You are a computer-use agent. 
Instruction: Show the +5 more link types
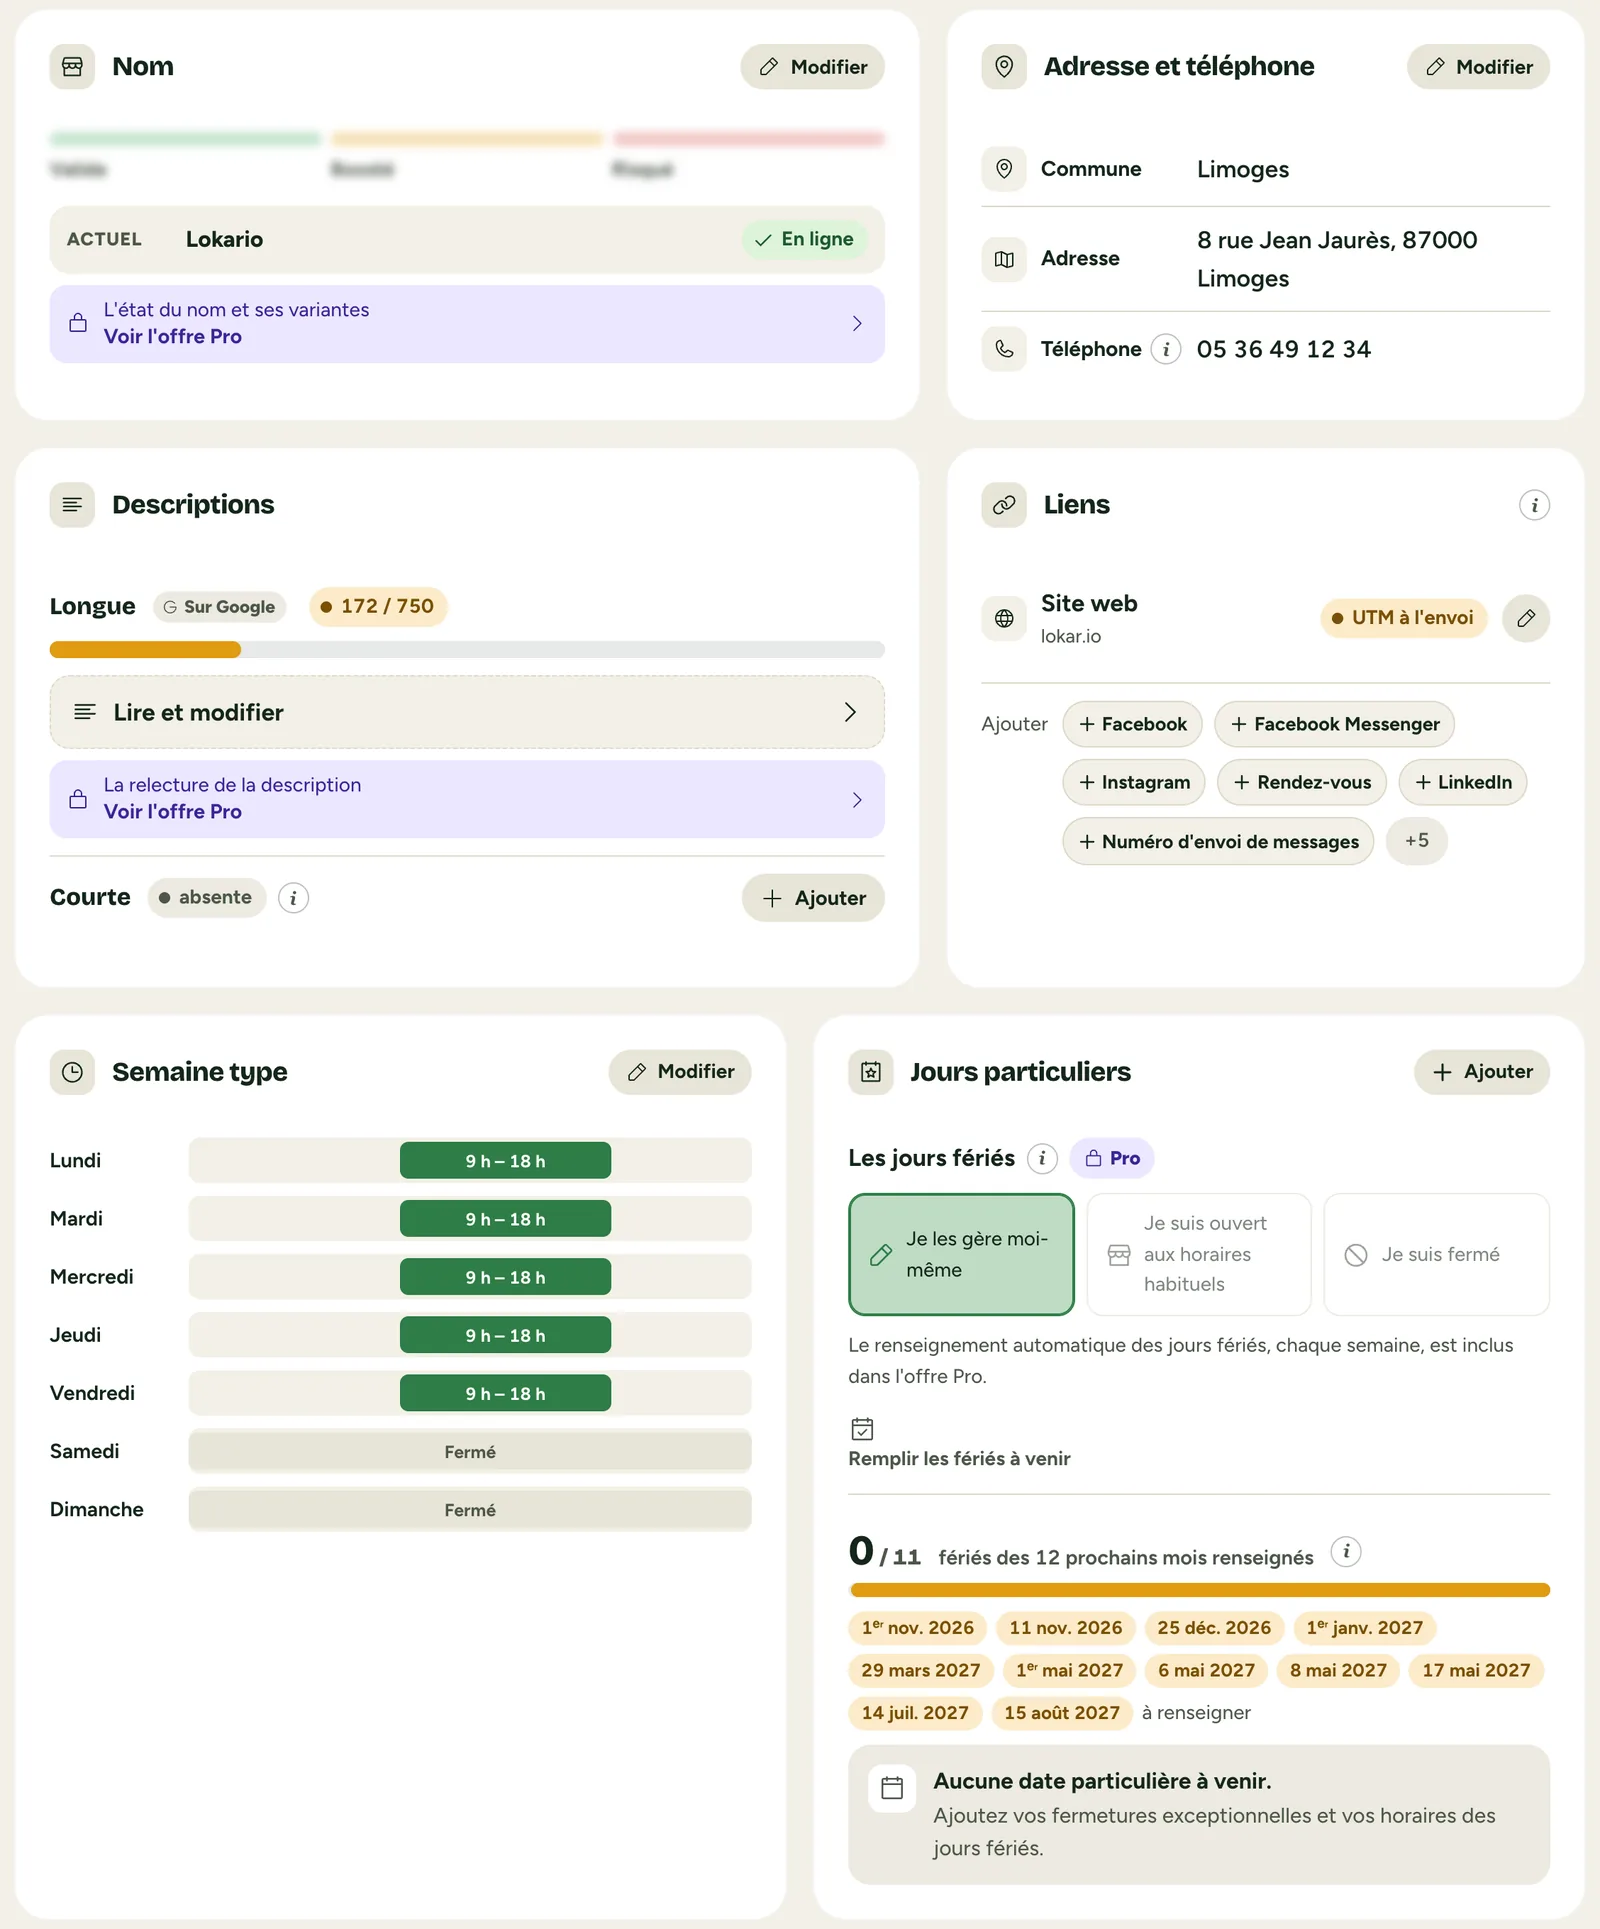(1416, 841)
